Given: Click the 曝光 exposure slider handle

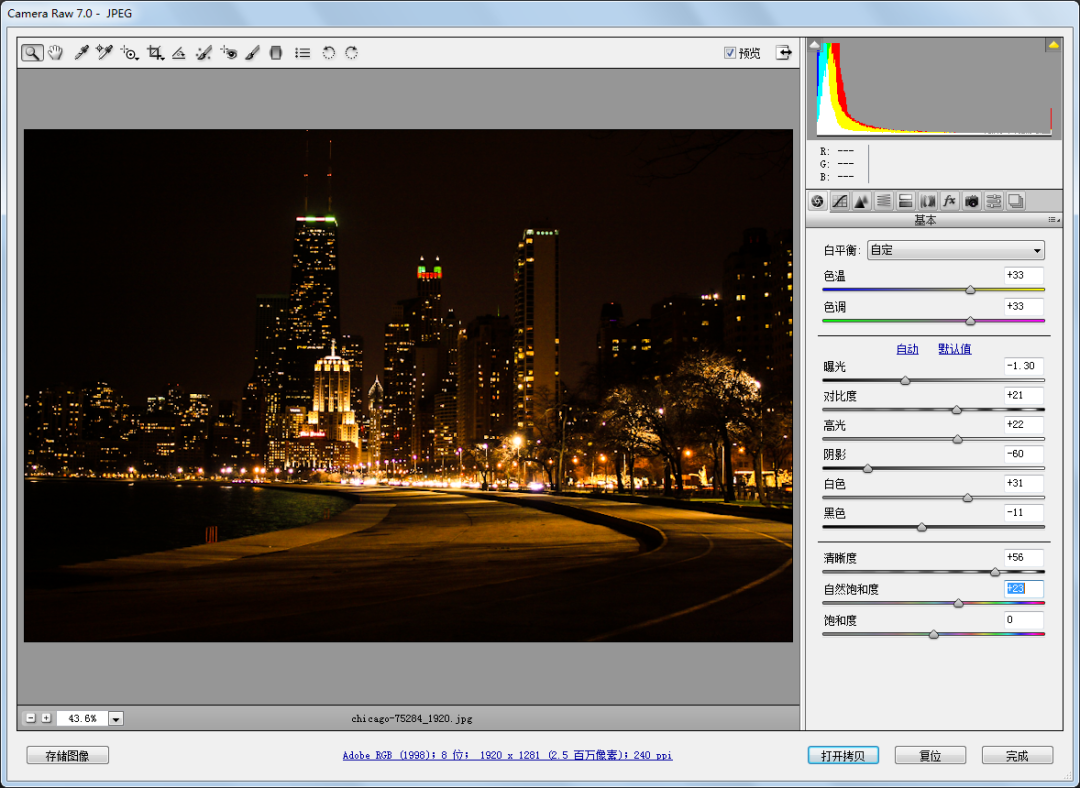Looking at the screenshot, I should [x=905, y=380].
